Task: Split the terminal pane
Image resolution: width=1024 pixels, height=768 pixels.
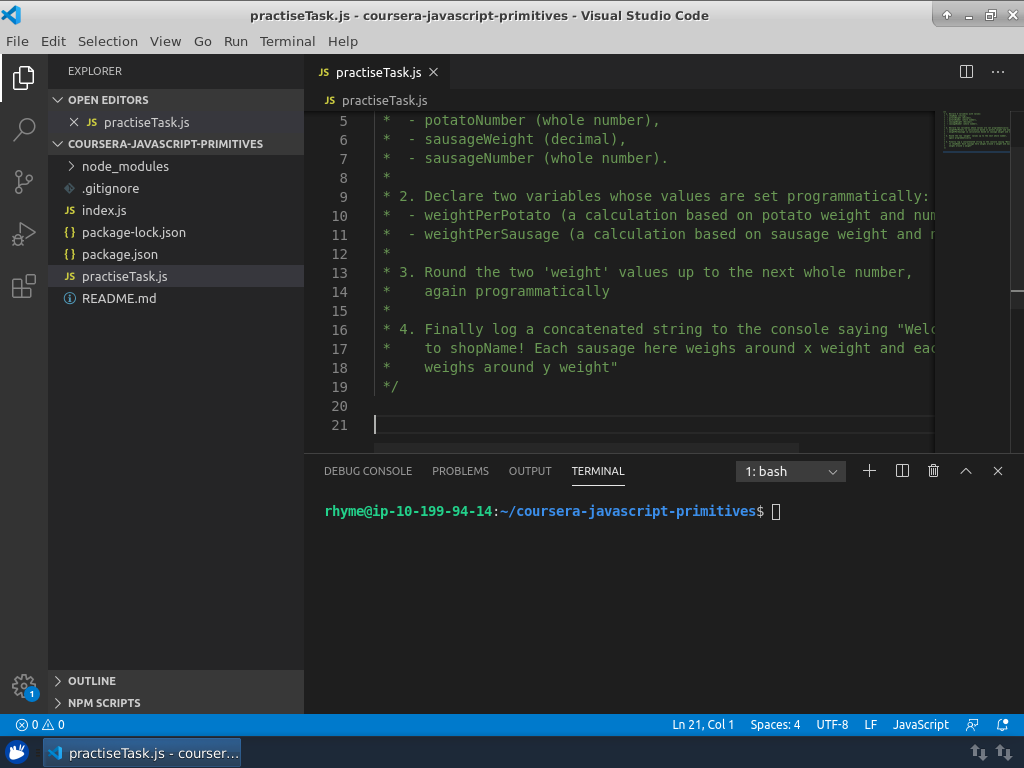Action: click(901, 471)
